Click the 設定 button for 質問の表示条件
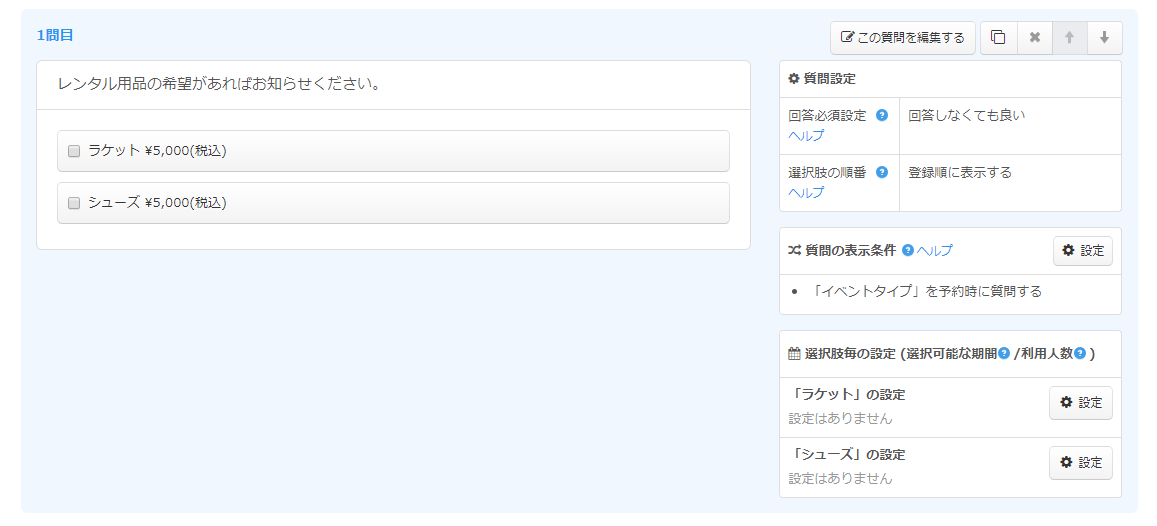 pyautogui.click(x=1082, y=251)
